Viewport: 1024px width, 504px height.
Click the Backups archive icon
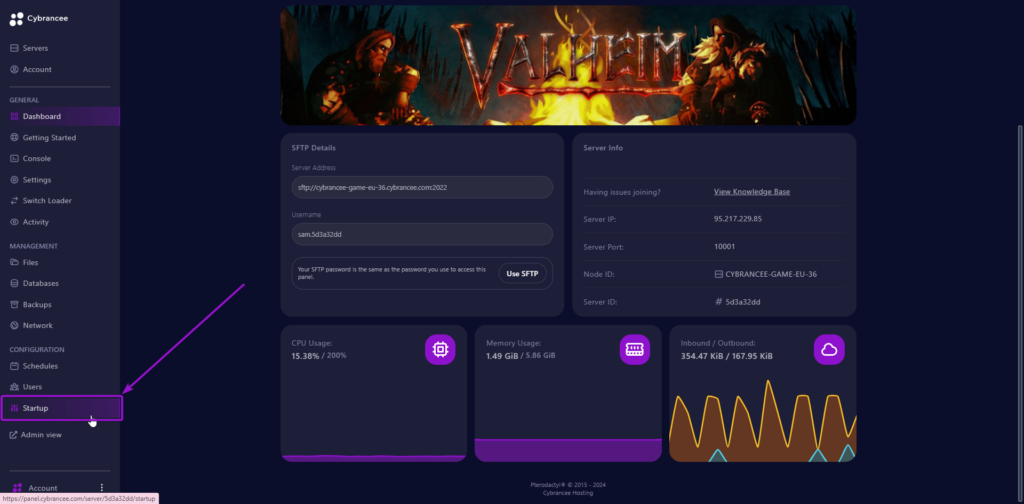pyautogui.click(x=15, y=304)
